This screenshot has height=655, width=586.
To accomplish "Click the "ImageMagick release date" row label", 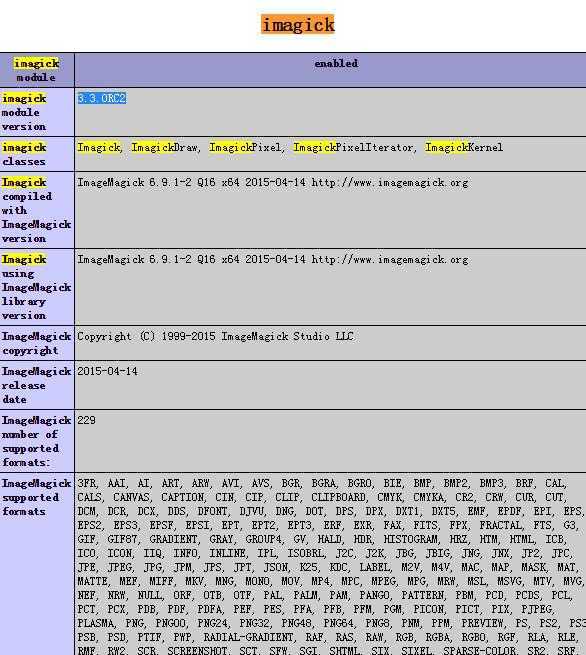I will pos(36,385).
